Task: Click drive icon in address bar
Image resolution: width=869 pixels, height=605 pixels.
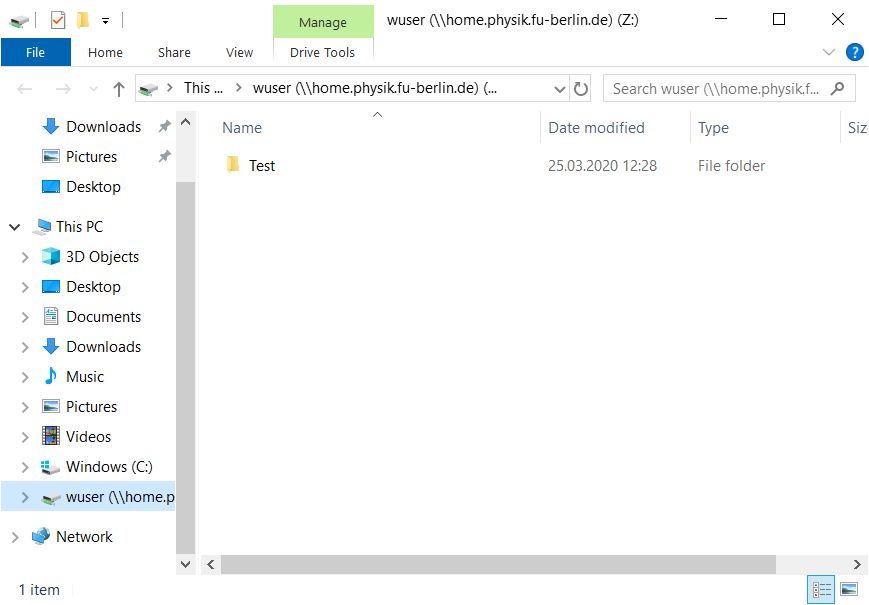Action: pyautogui.click(x=149, y=89)
